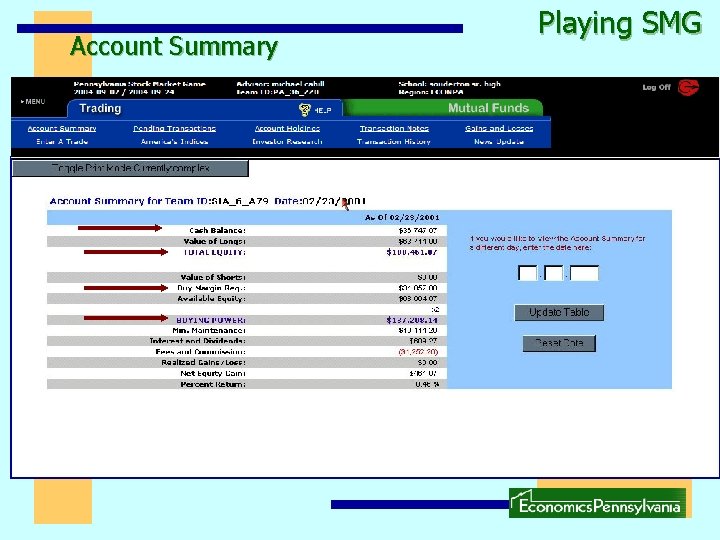
Task: Open the Pending Transactions link
Action: tap(174, 129)
